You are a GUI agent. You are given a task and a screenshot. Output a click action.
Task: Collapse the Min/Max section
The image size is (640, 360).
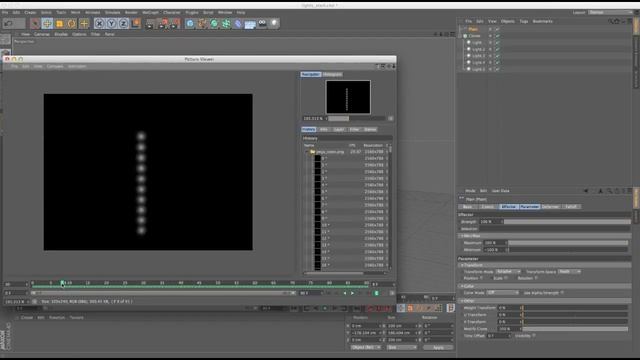(462, 236)
